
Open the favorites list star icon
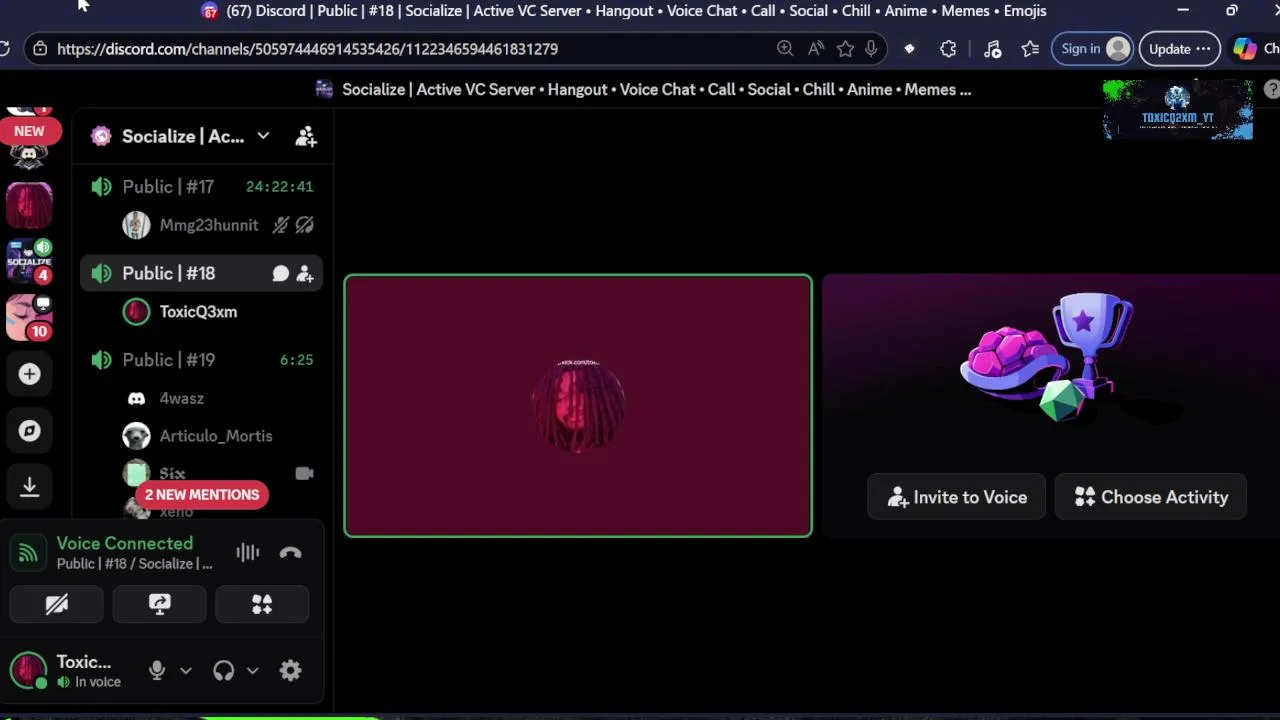1031,49
